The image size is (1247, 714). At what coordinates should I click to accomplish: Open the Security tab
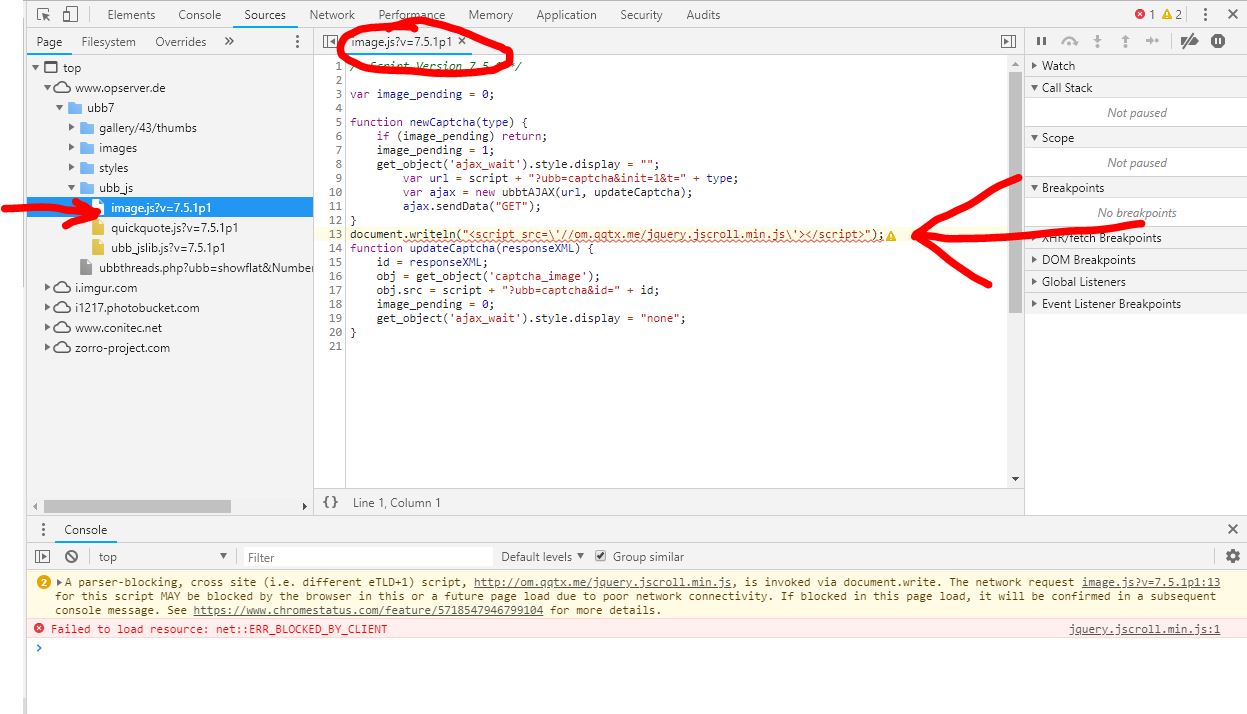(x=641, y=15)
